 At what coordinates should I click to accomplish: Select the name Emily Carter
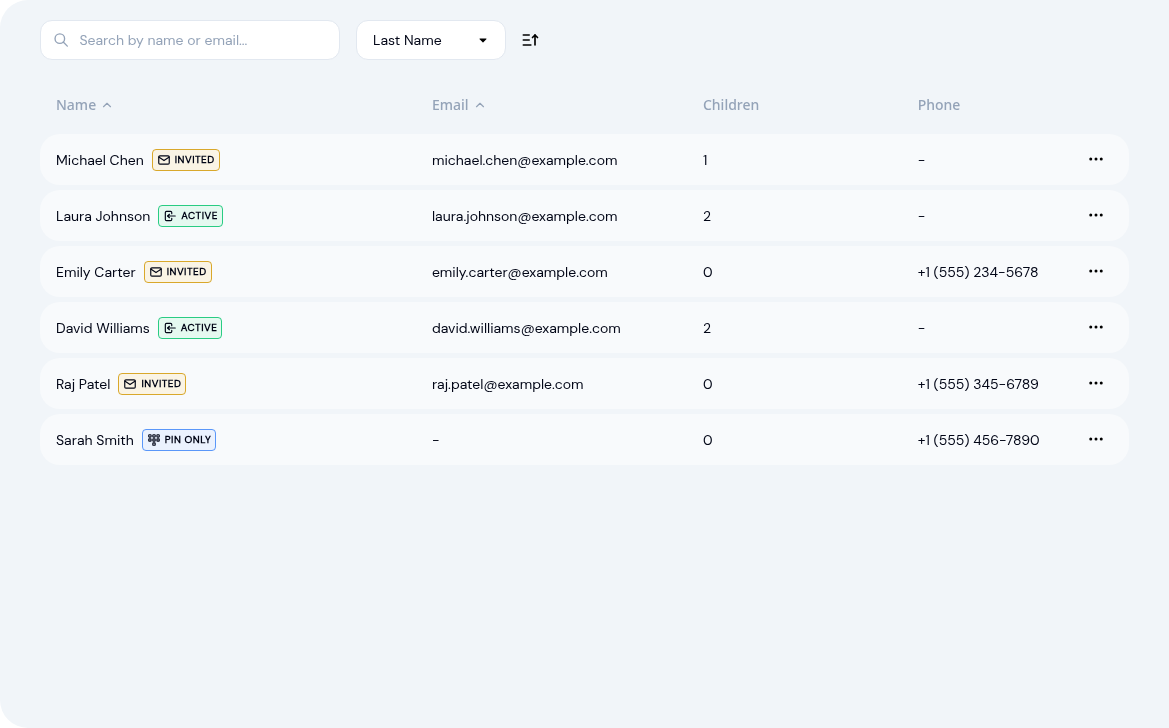pyautogui.click(x=95, y=272)
